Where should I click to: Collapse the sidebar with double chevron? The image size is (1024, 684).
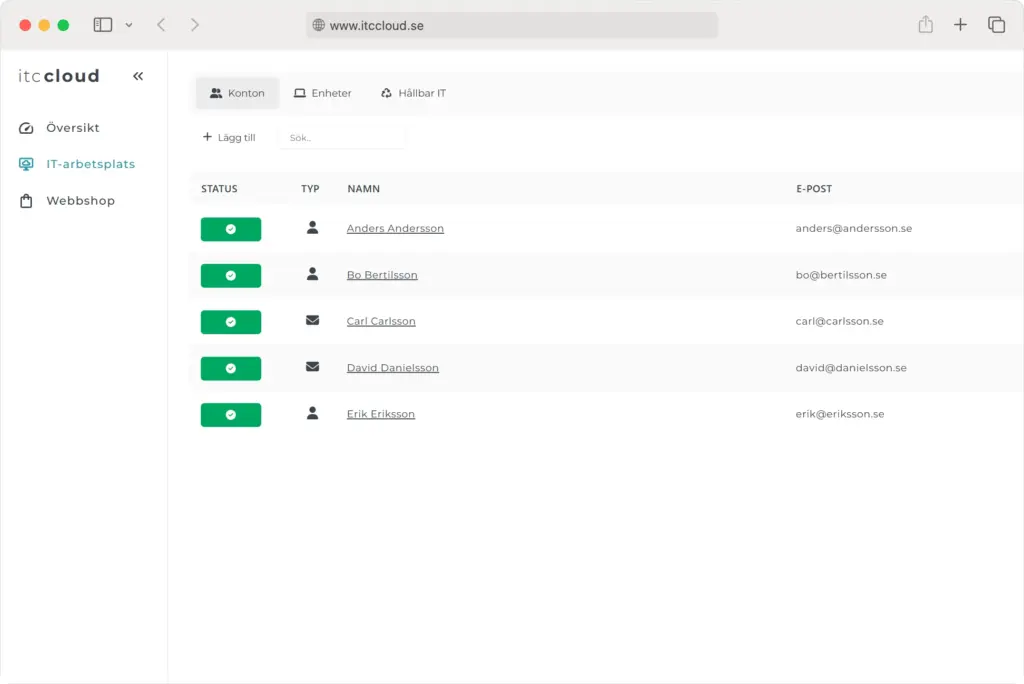click(138, 76)
